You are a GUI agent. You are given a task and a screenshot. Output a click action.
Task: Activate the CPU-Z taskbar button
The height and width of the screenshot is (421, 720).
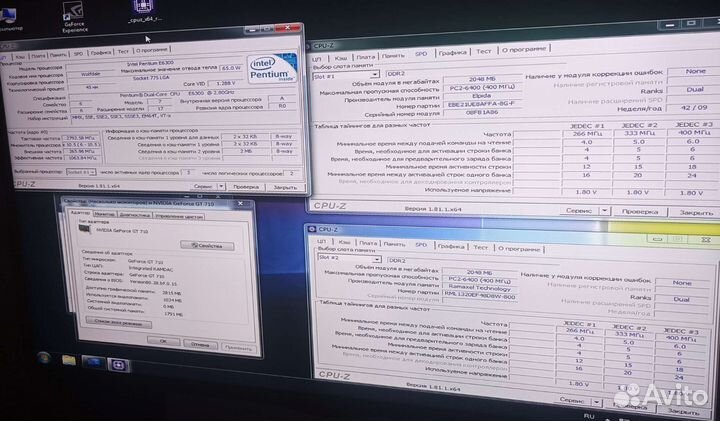tap(119, 365)
